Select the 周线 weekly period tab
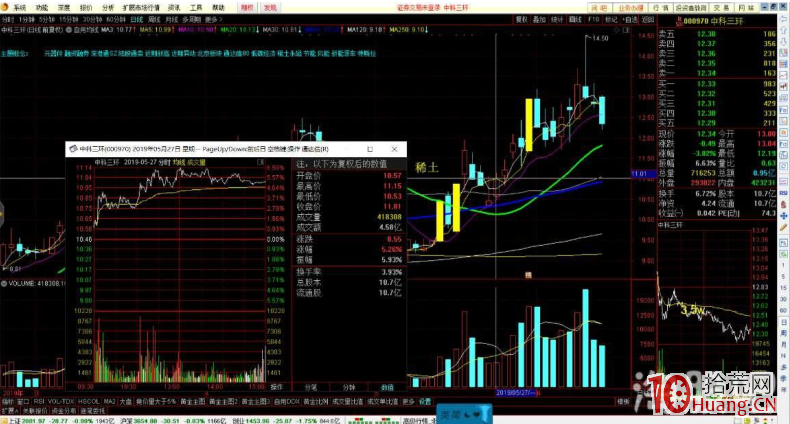This screenshot has height=424, width=790. [154, 19]
